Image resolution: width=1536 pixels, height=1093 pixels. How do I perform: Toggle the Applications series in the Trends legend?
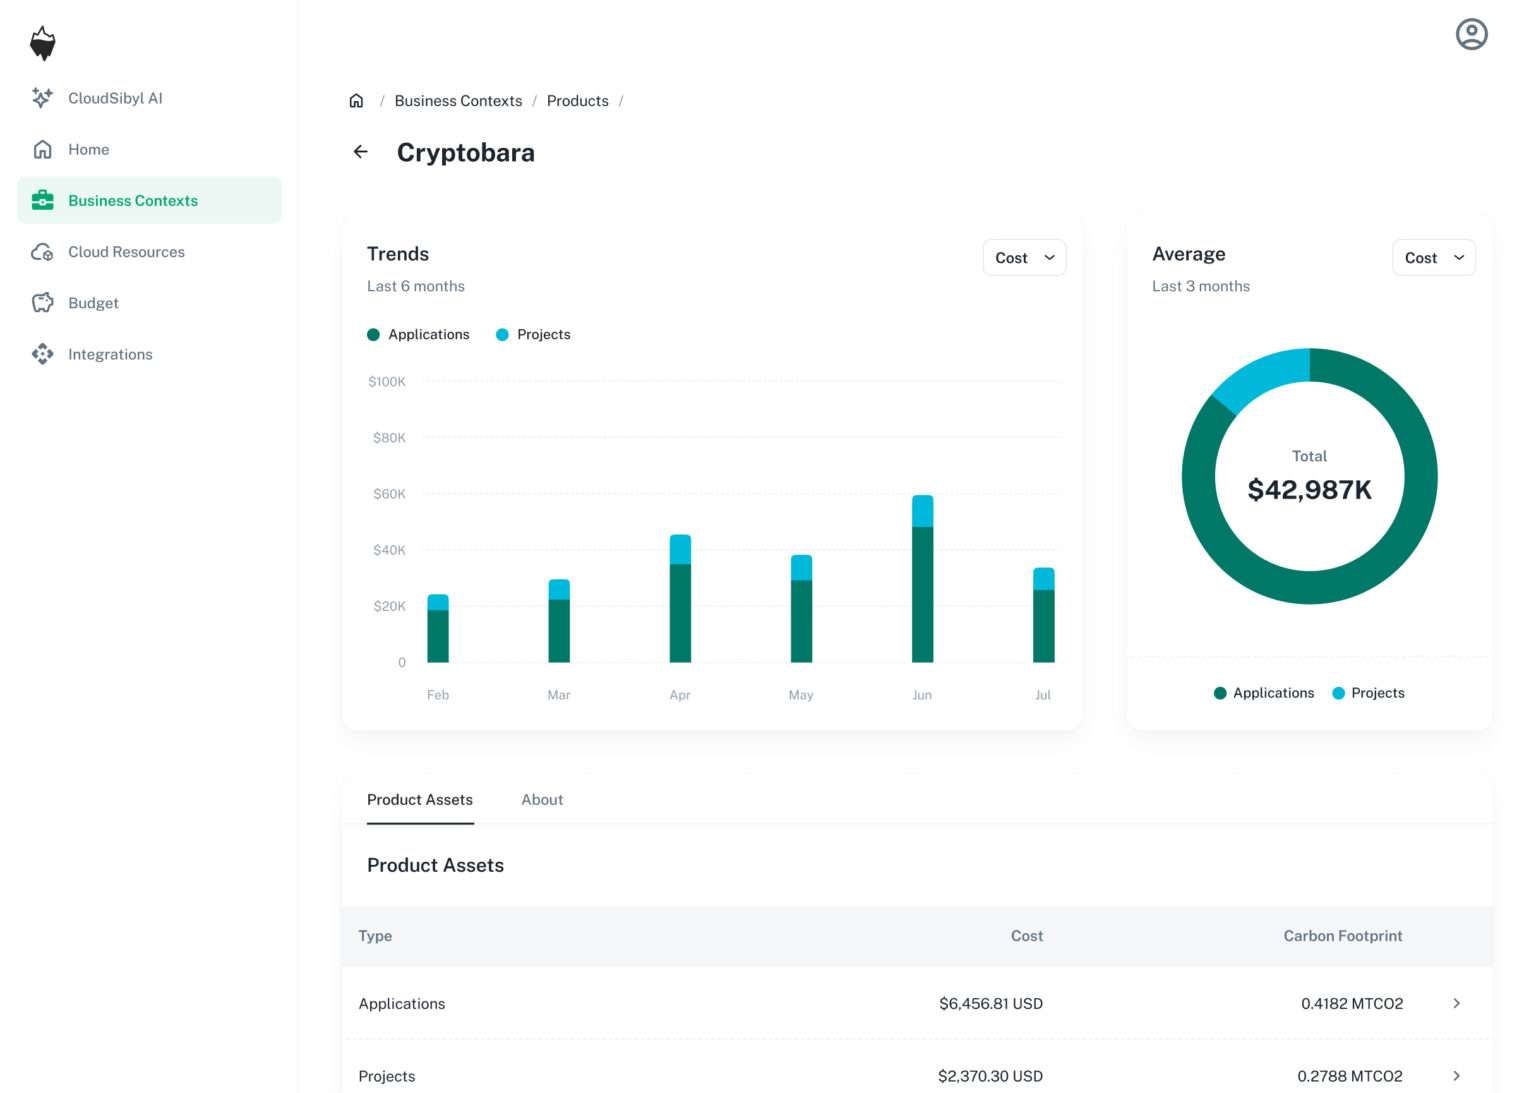[419, 334]
